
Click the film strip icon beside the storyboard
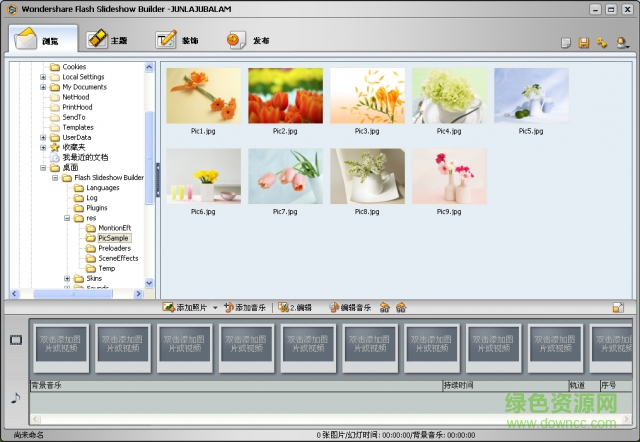pyautogui.click(x=15, y=340)
